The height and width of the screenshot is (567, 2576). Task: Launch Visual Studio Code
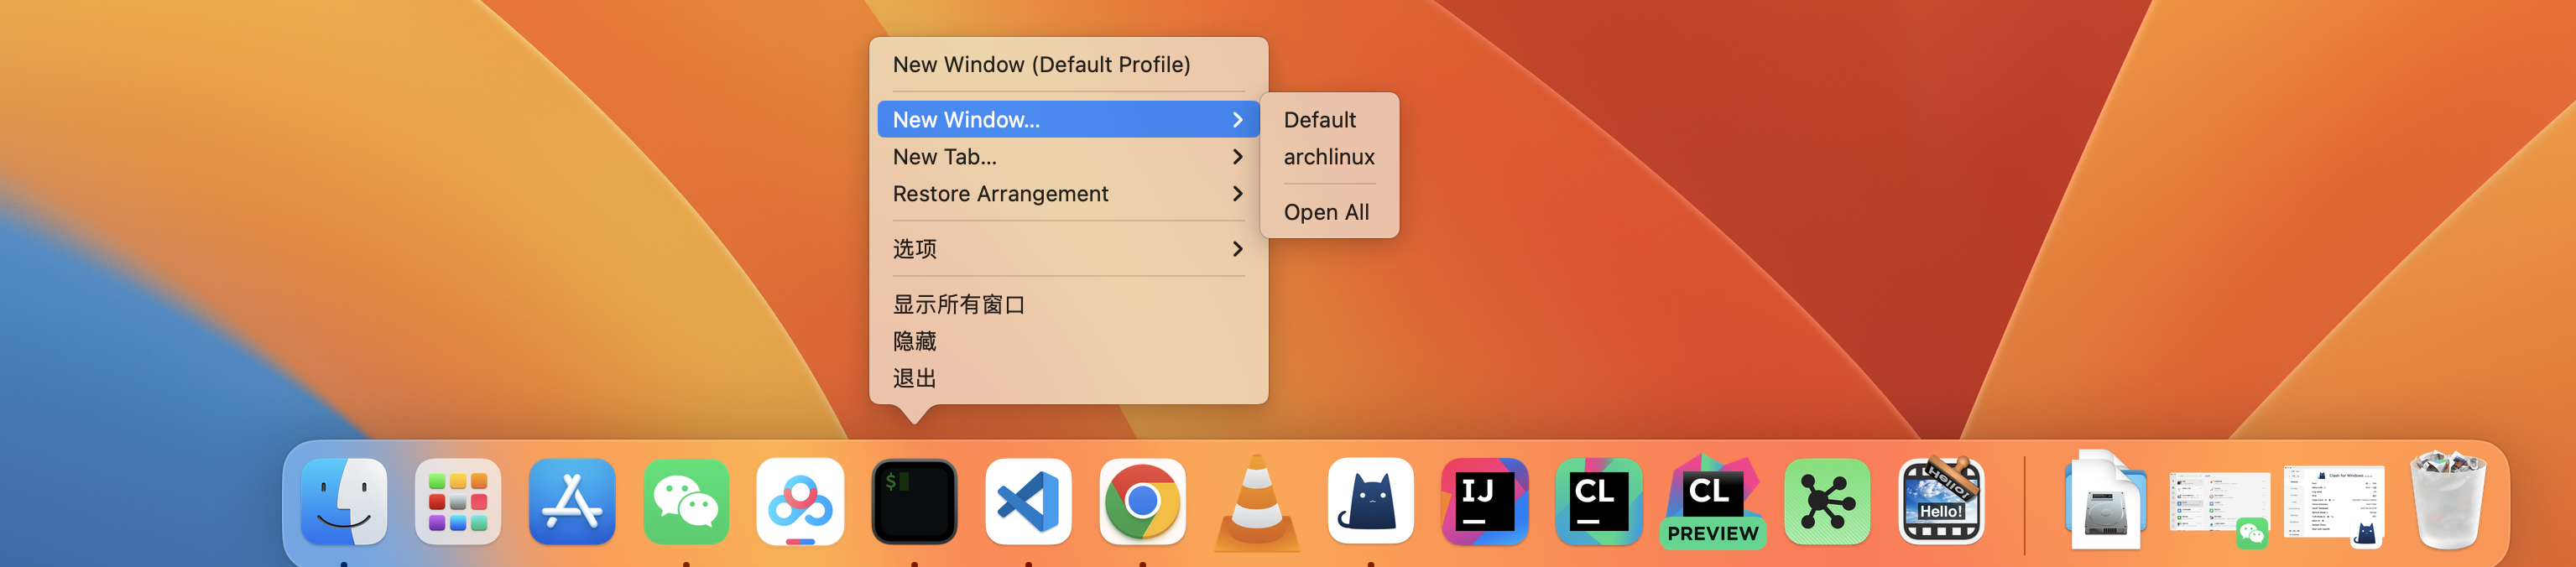pos(1028,502)
